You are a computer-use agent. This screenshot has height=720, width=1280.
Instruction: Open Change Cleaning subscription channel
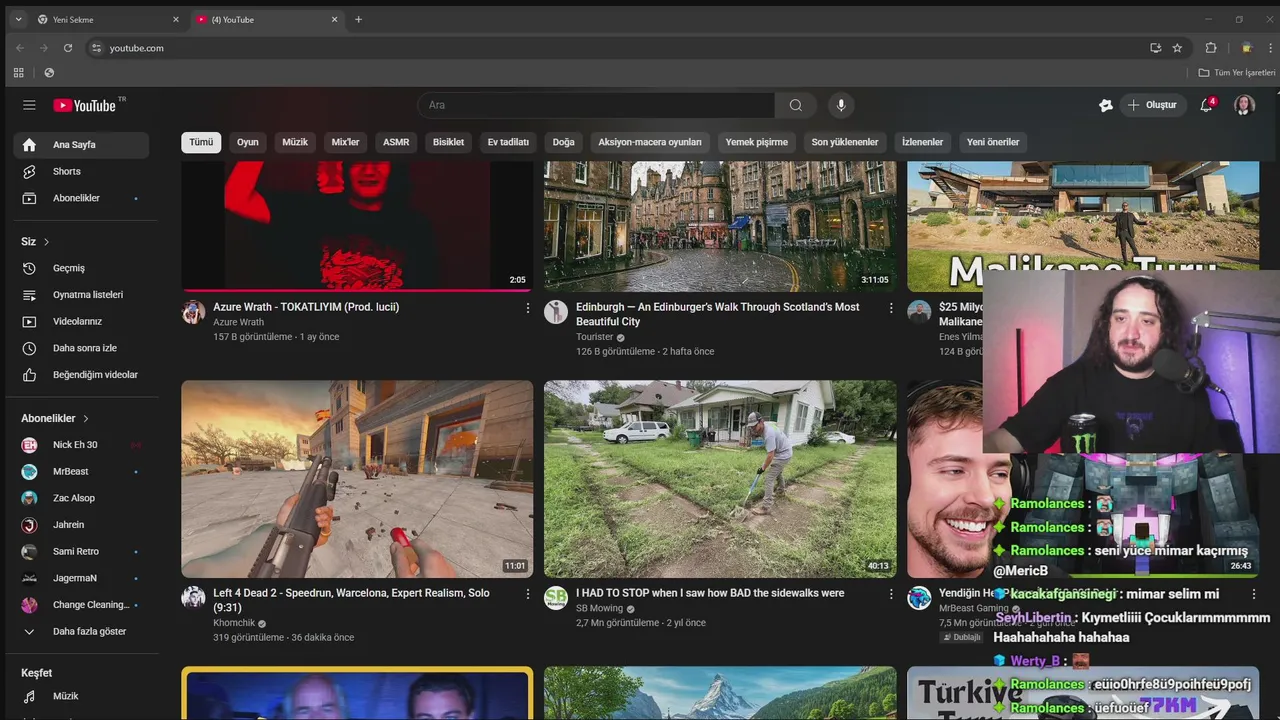[81, 605]
